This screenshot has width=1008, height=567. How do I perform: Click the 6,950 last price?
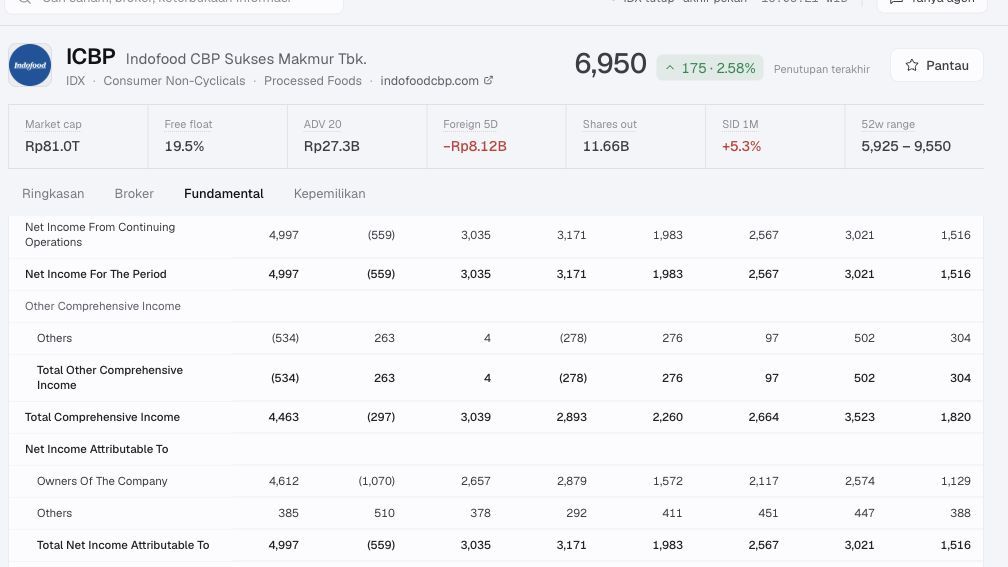pos(610,64)
